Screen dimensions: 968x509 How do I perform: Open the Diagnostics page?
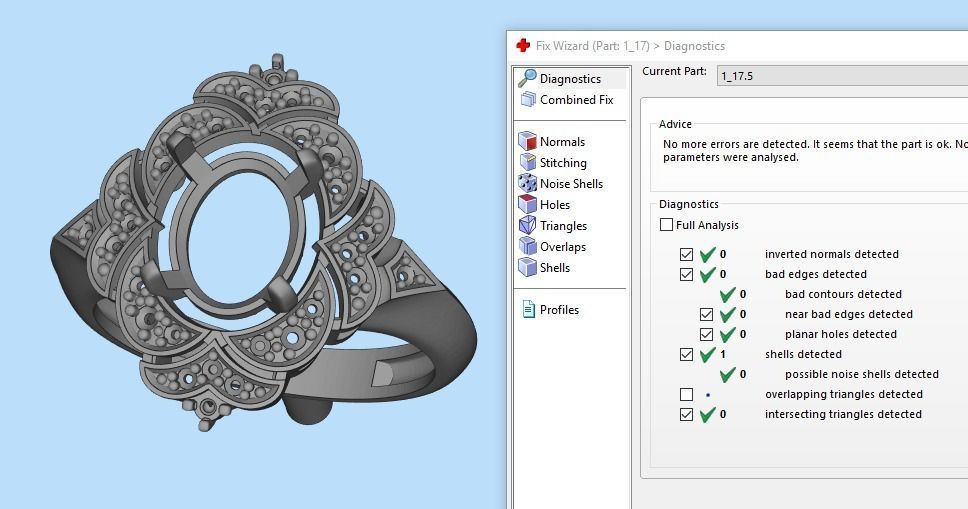(x=571, y=78)
